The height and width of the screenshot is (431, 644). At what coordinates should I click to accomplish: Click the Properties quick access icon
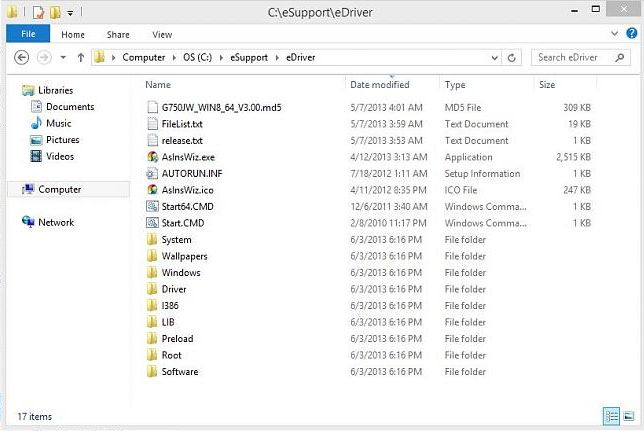pyautogui.click(x=38, y=12)
